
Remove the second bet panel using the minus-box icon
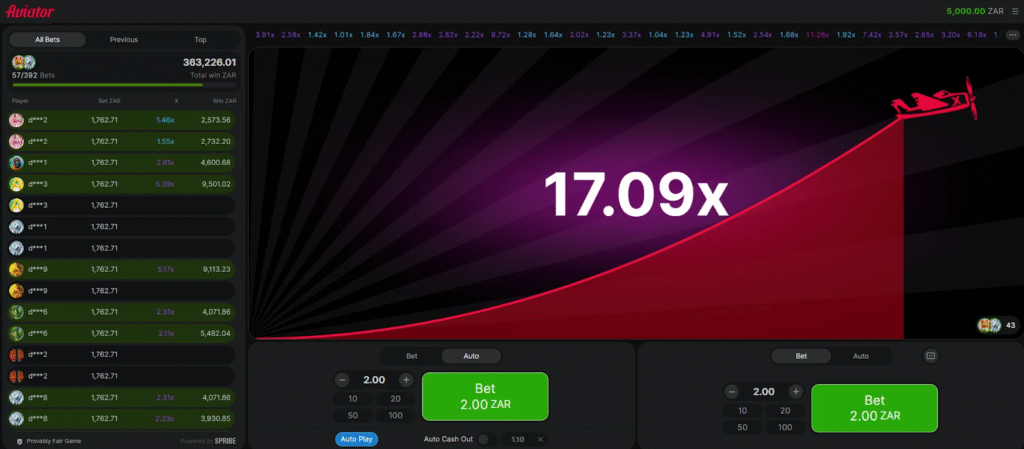931,356
